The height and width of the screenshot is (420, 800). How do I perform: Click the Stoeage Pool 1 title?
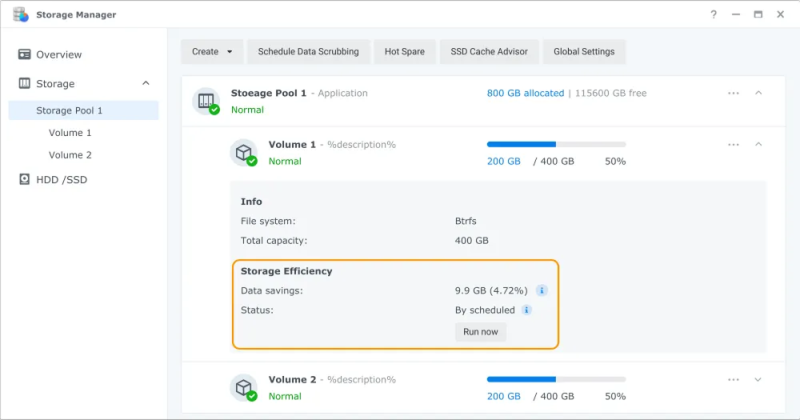click(268, 93)
